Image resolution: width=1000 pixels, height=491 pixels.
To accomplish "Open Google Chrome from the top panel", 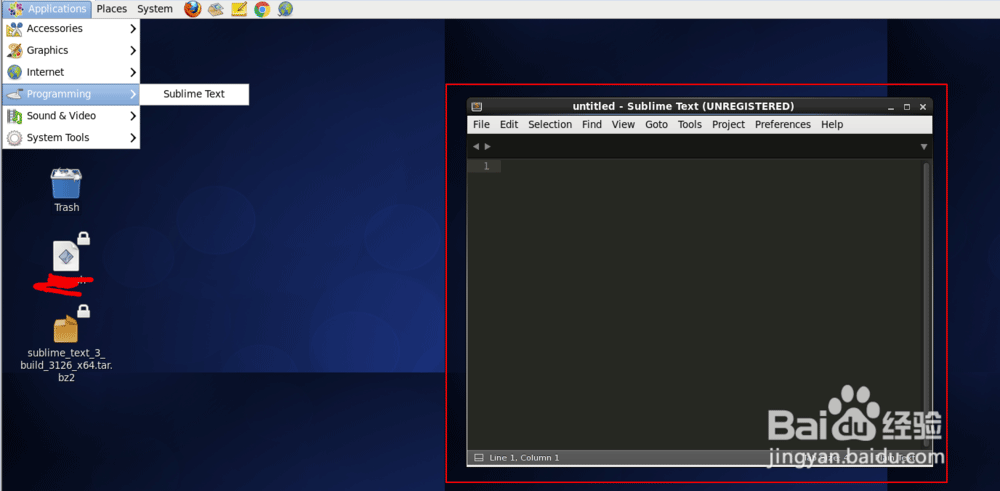I will click(x=261, y=9).
